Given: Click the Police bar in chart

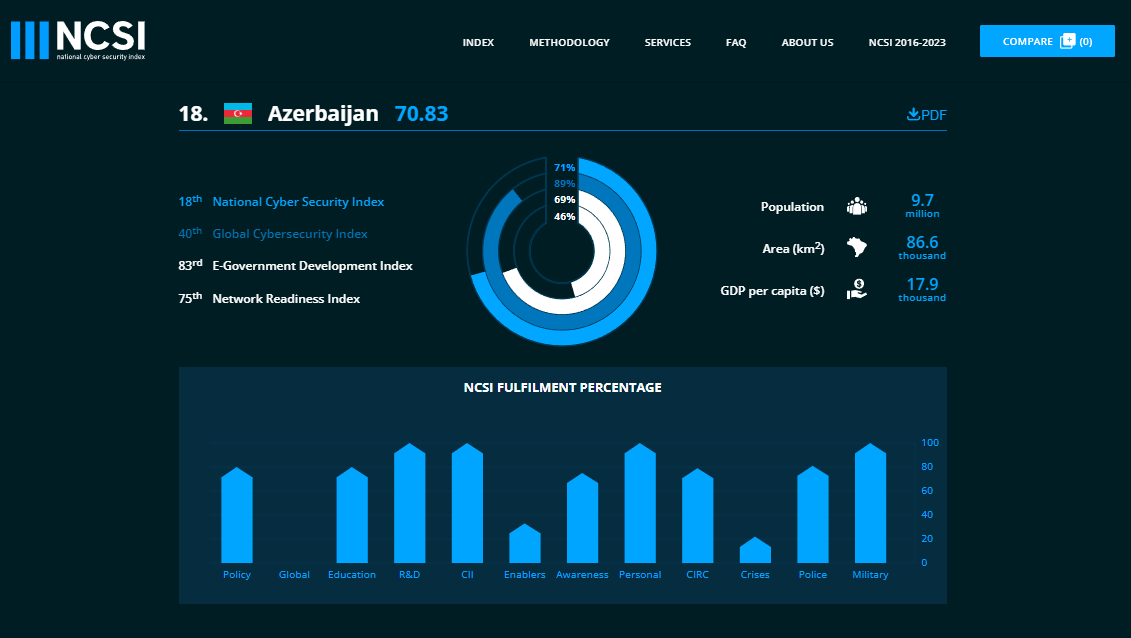Looking at the screenshot, I should [813, 515].
